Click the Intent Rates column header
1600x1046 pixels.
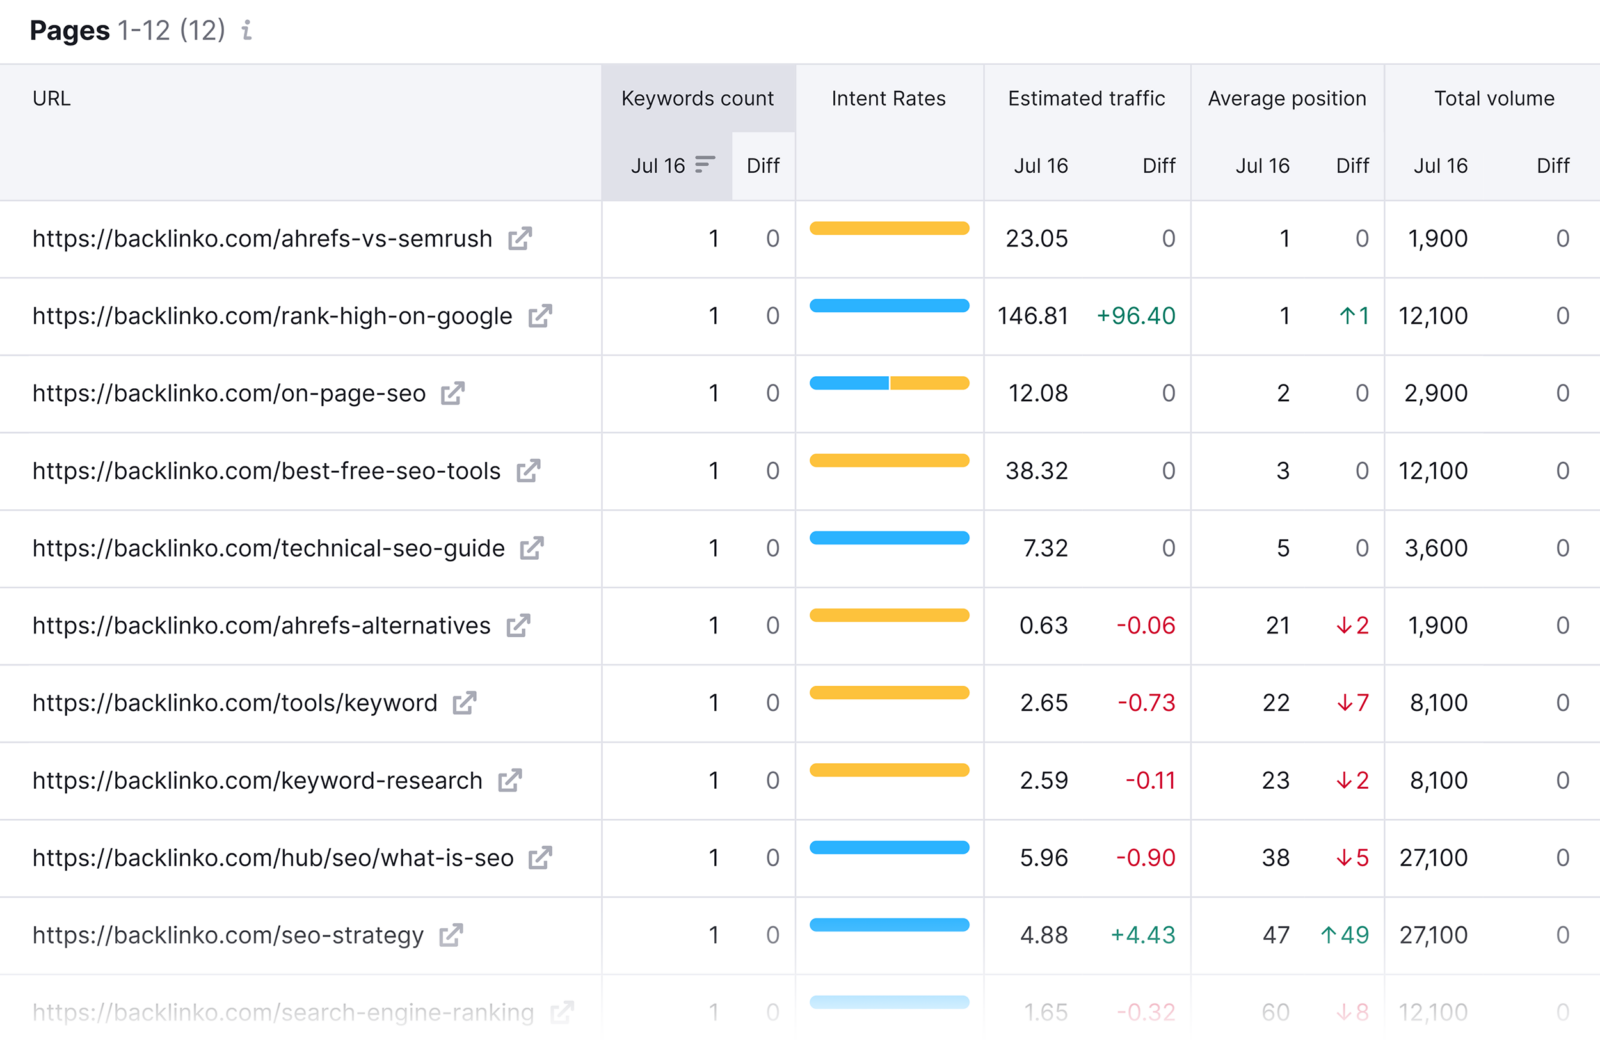(x=888, y=98)
